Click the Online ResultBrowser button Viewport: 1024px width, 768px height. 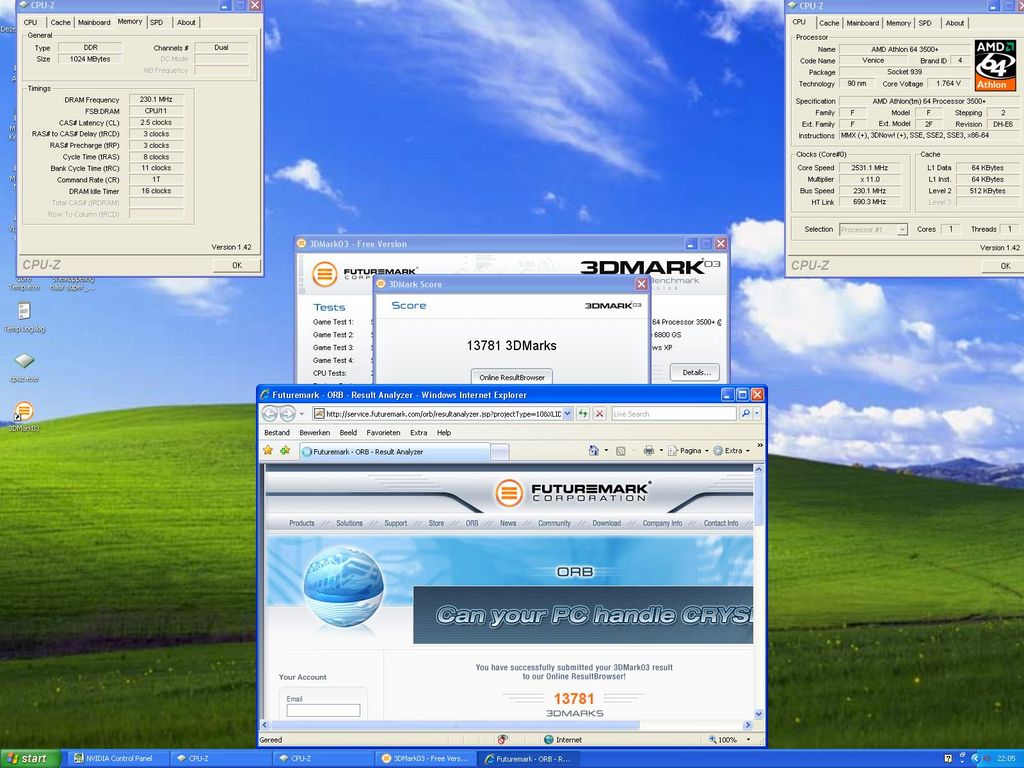click(511, 377)
